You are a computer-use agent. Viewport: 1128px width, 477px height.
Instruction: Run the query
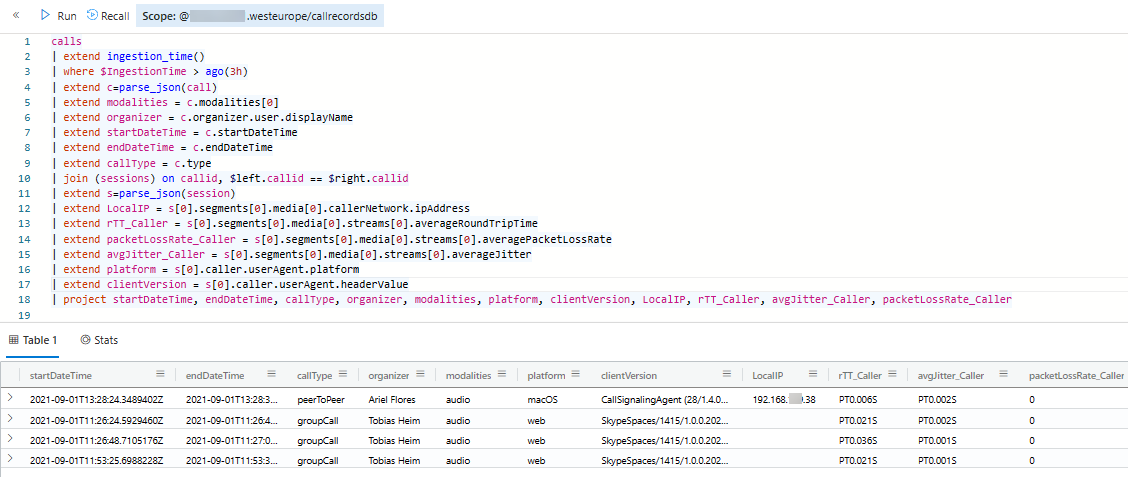tap(59, 15)
